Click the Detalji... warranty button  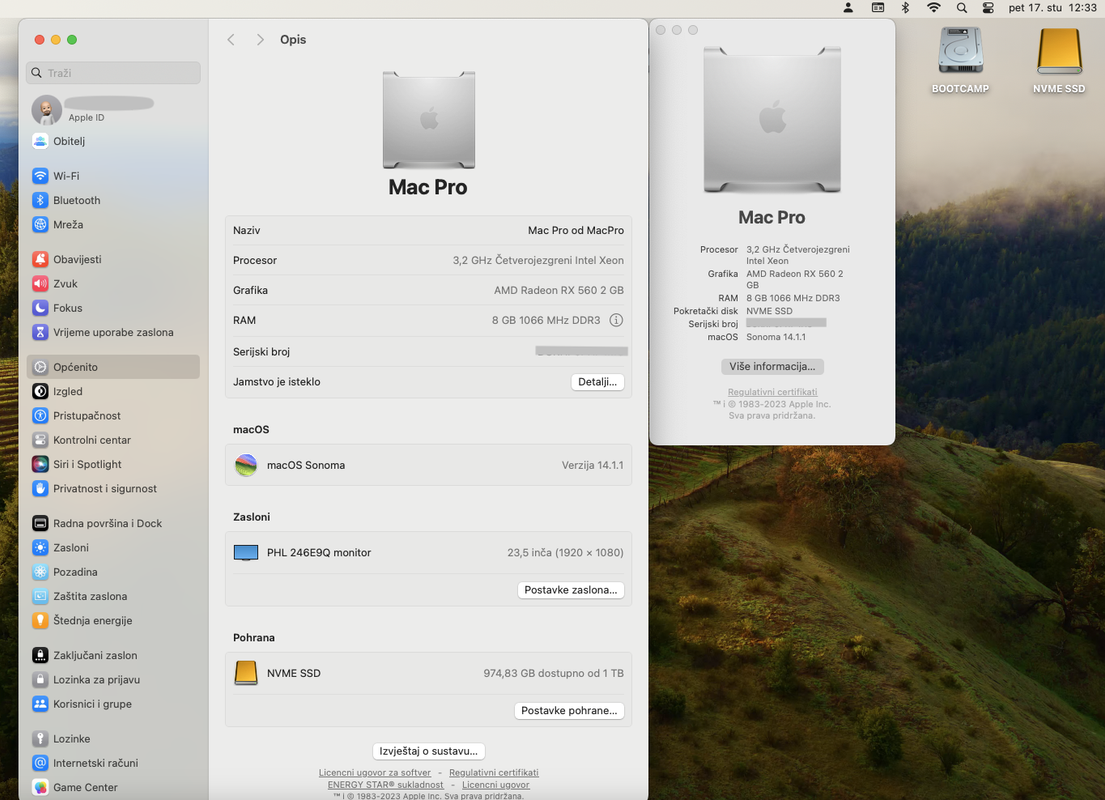point(597,382)
